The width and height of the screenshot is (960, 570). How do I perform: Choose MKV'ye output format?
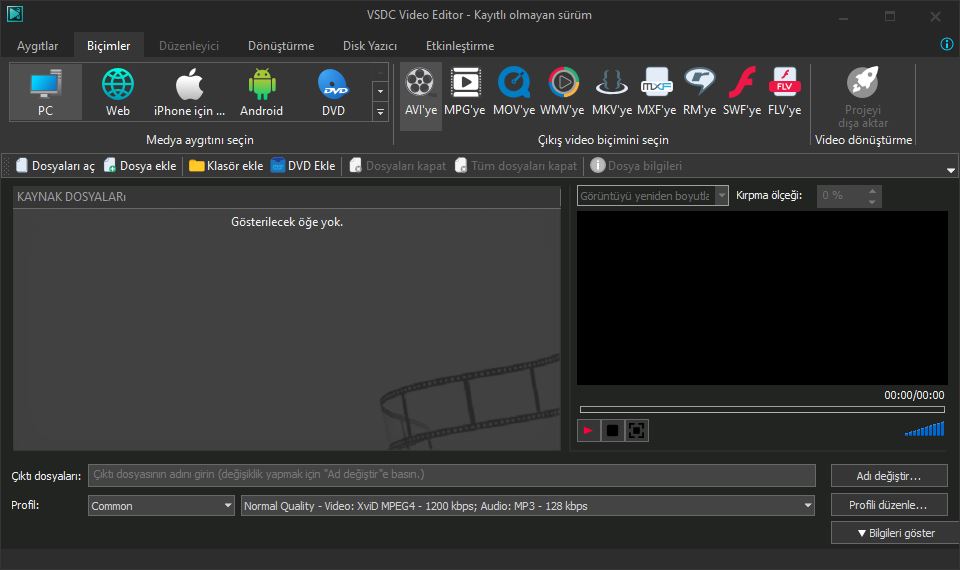(612, 92)
